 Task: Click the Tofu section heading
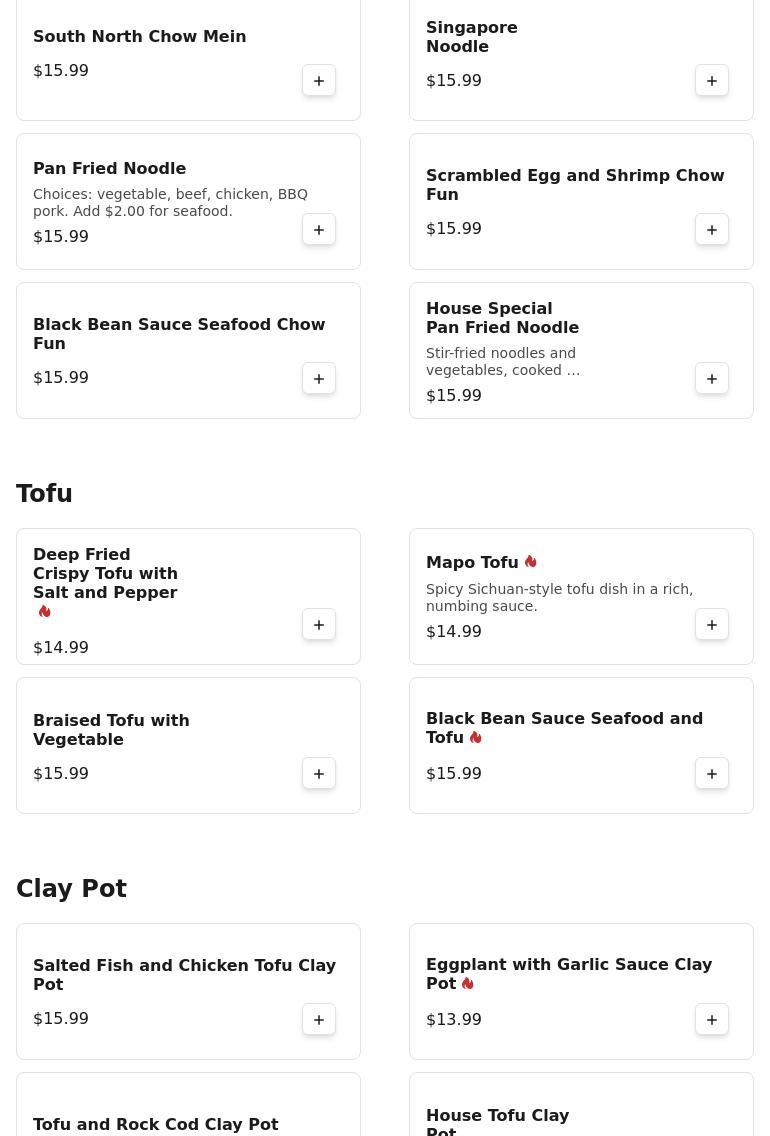pos(44,494)
